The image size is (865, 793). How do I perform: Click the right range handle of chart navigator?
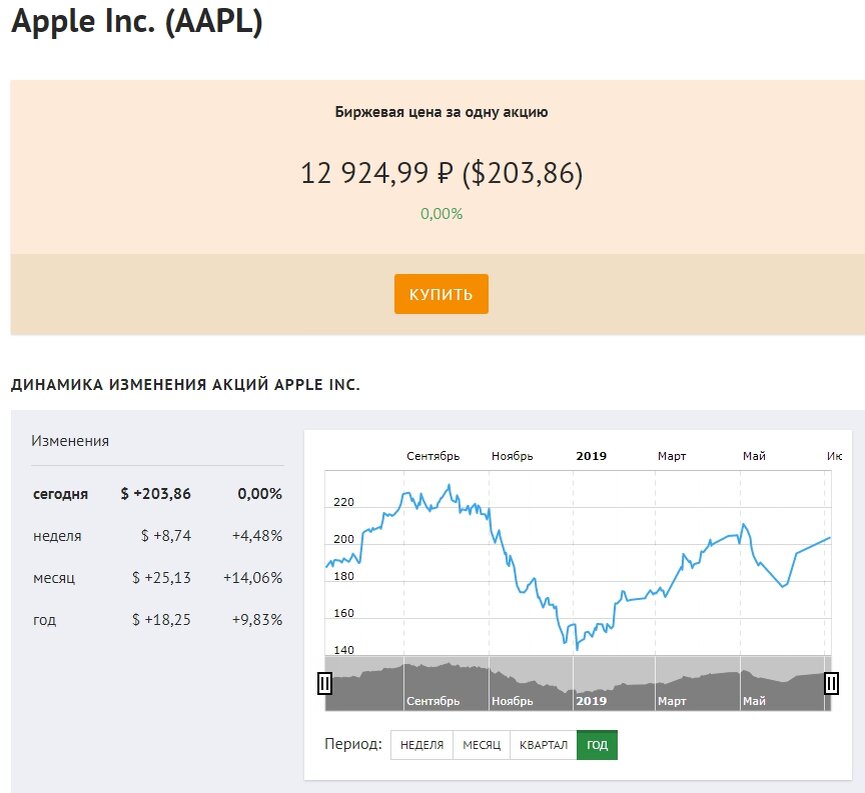pos(831,683)
